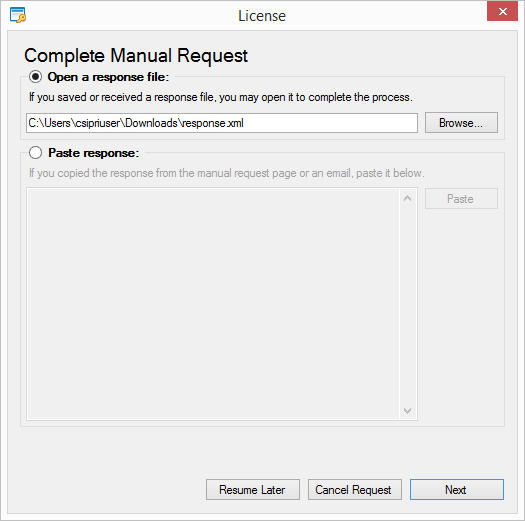Select the Paste response radio button
The height and width of the screenshot is (521, 525).
35,153
